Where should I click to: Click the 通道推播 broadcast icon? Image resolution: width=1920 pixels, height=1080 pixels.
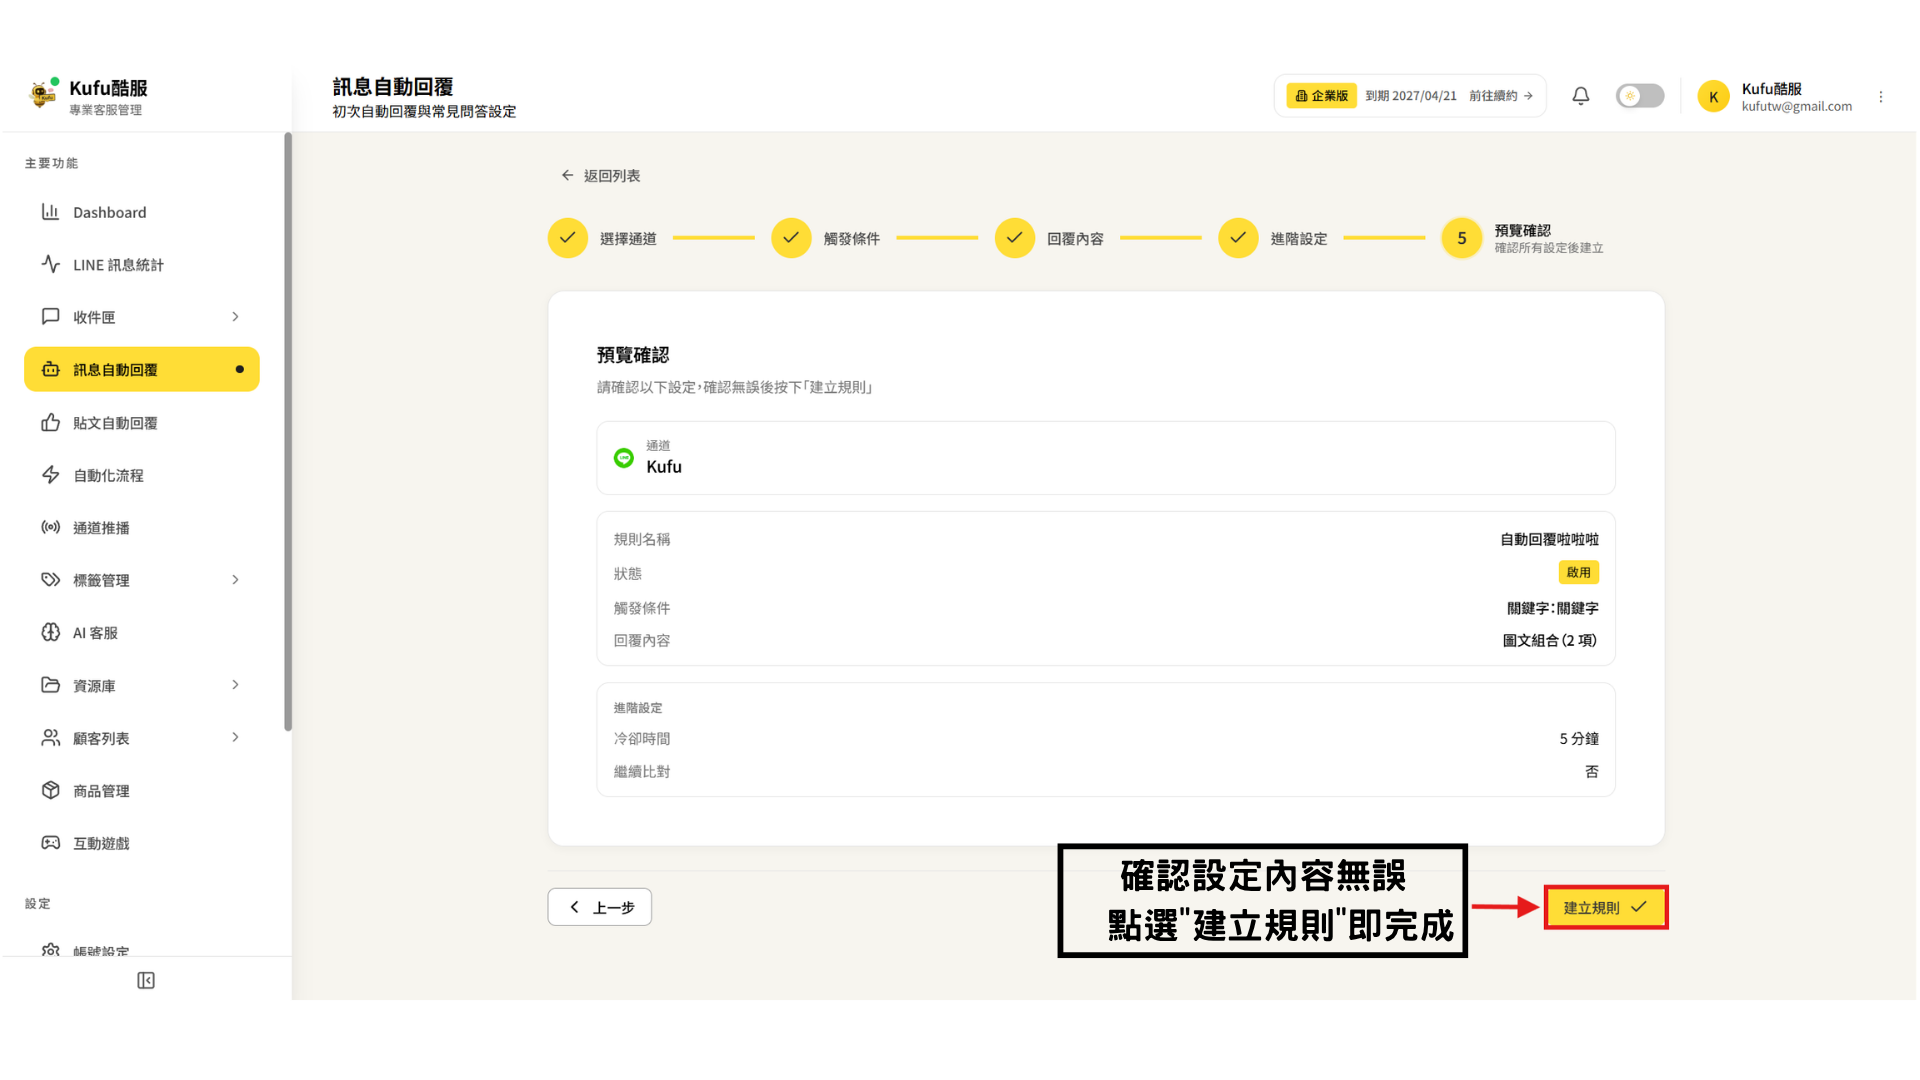50,527
